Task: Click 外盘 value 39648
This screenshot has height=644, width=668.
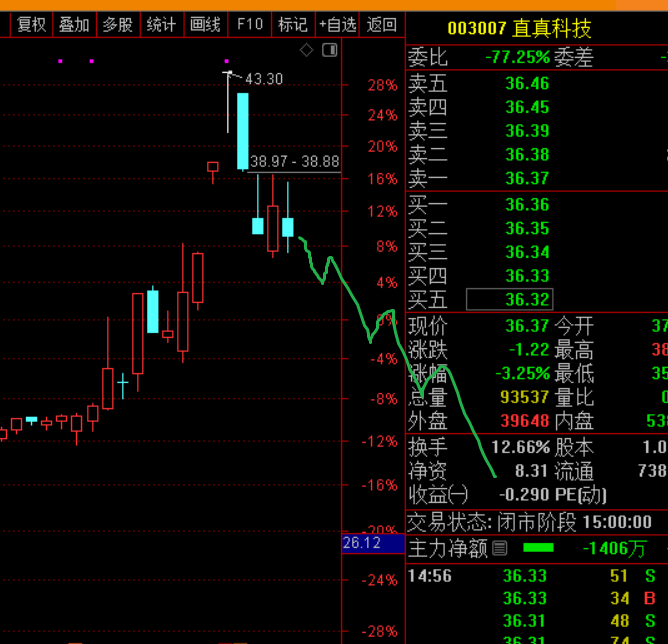Action: 524,421
